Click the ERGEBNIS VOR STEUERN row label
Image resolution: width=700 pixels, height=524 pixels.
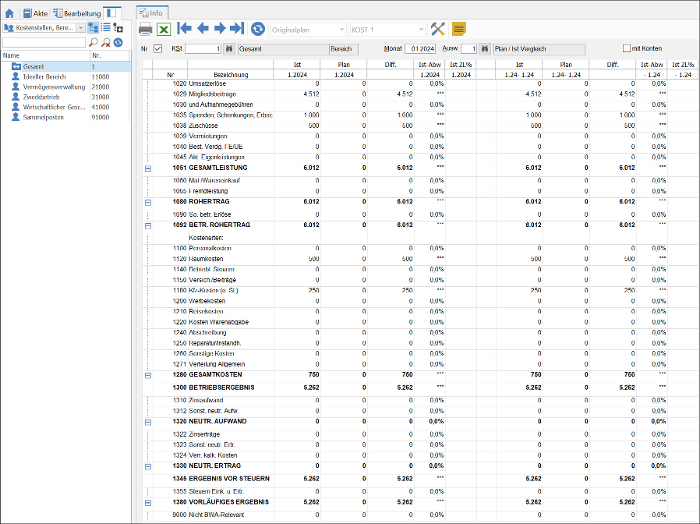point(229,478)
